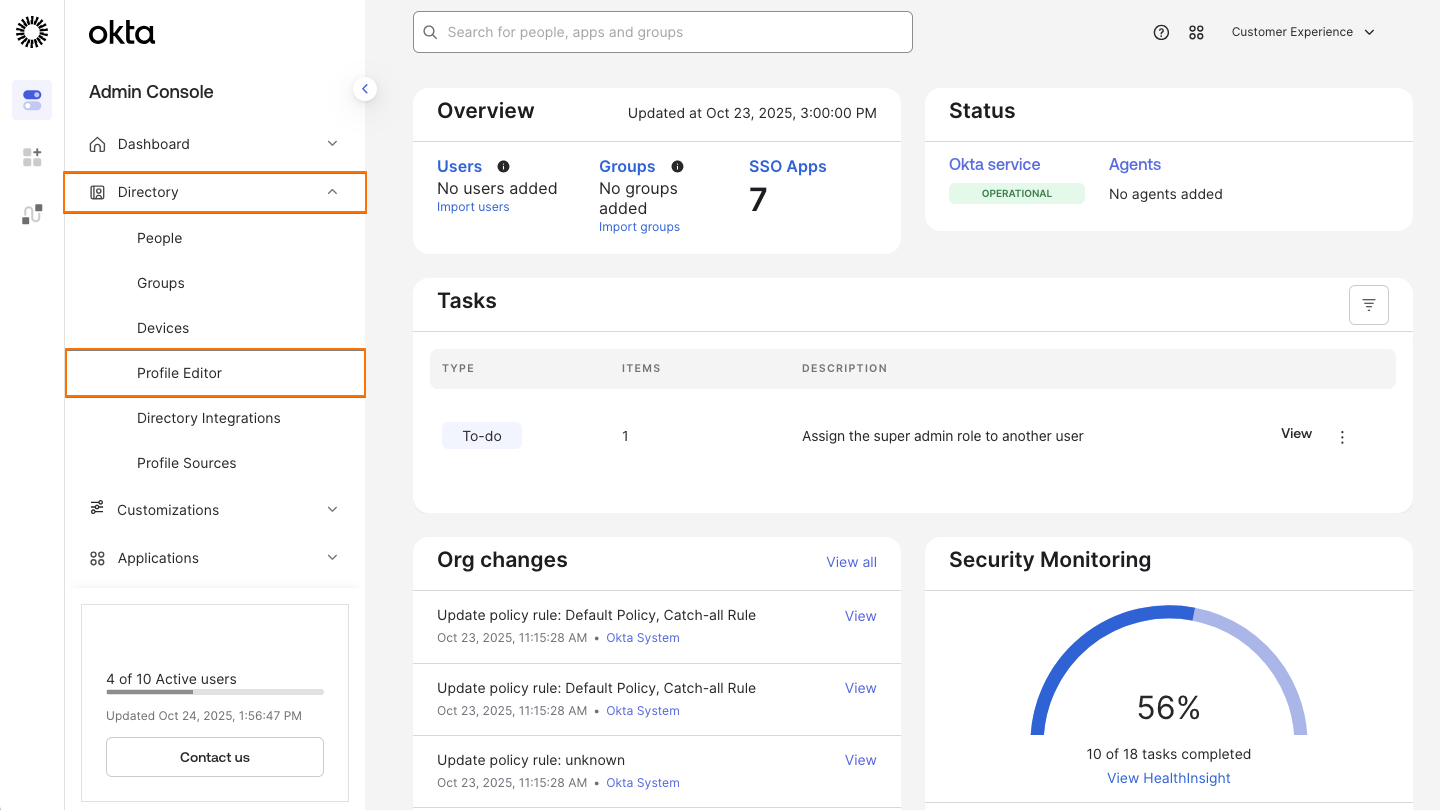The height and width of the screenshot is (810, 1440).
Task: Select the add apps icon in left rail
Action: coord(31,157)
